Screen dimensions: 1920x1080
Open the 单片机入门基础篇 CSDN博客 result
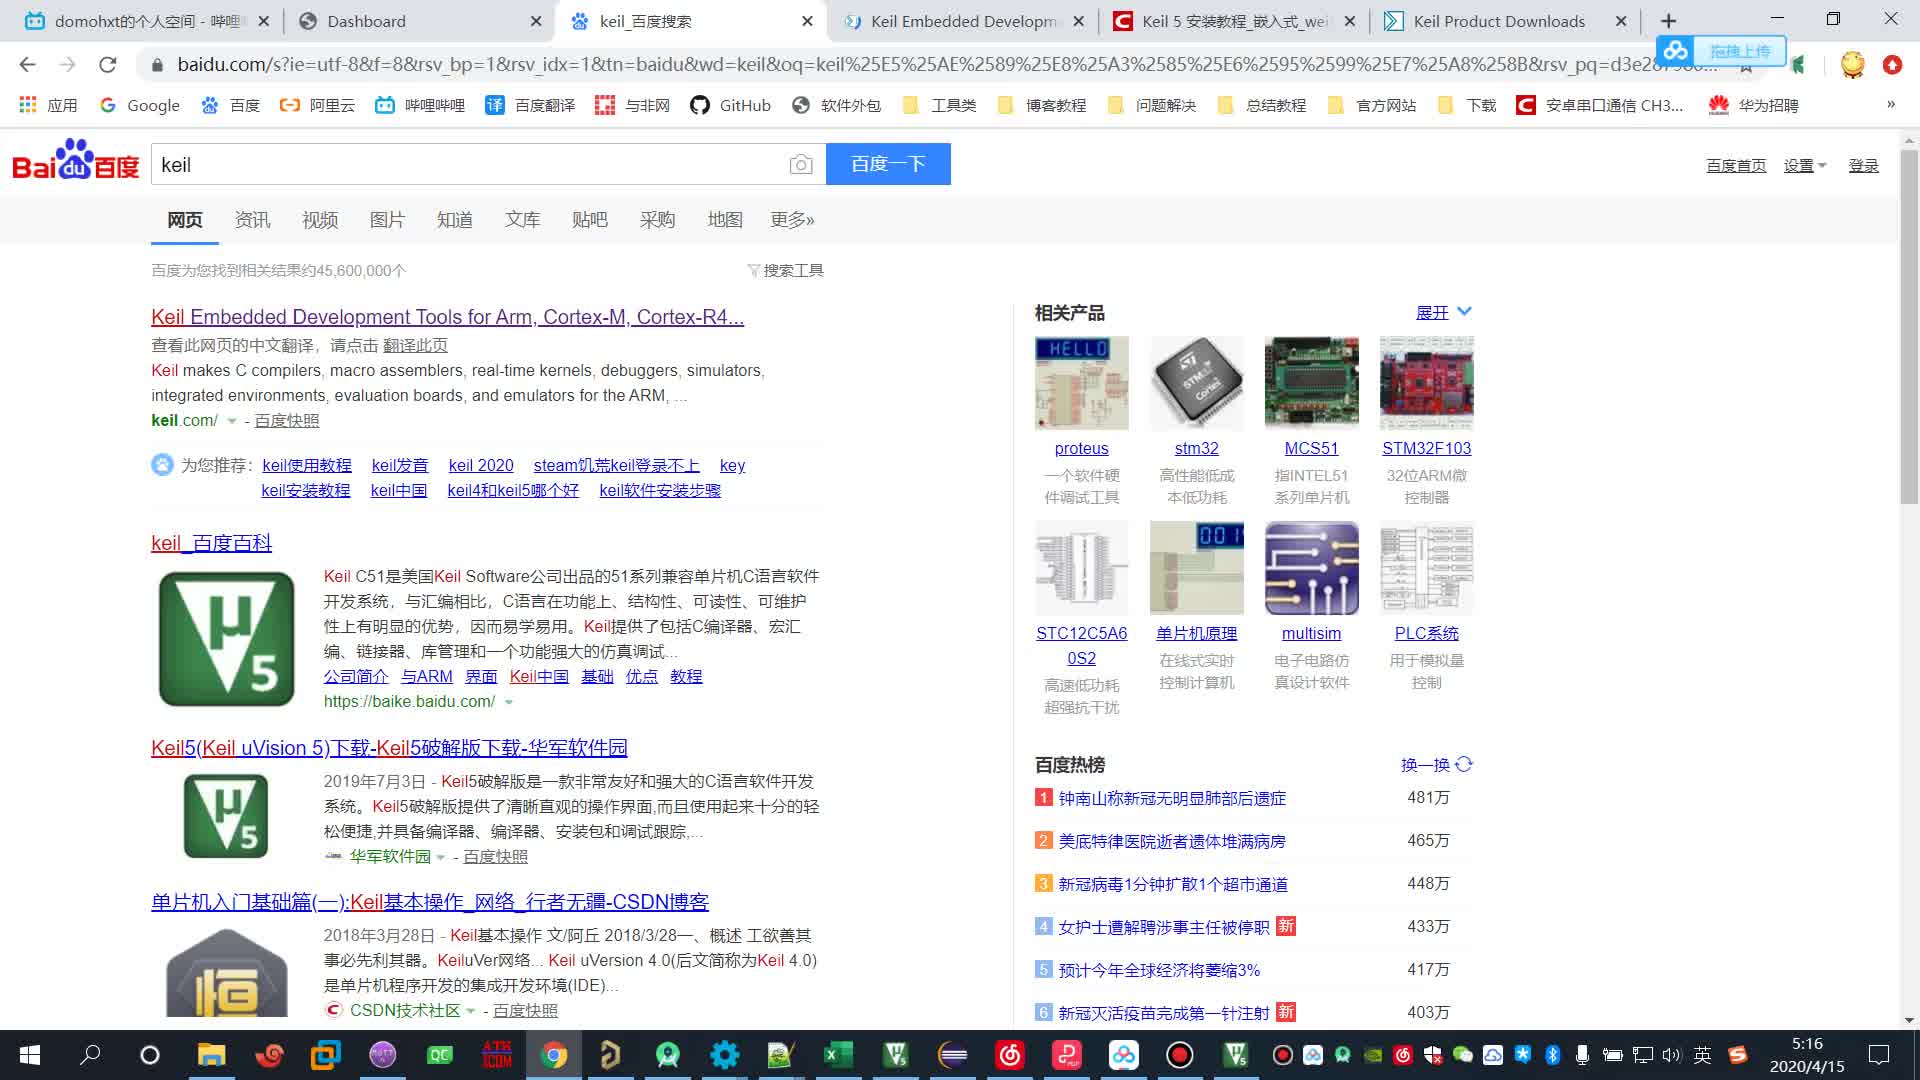pos(430,902)
